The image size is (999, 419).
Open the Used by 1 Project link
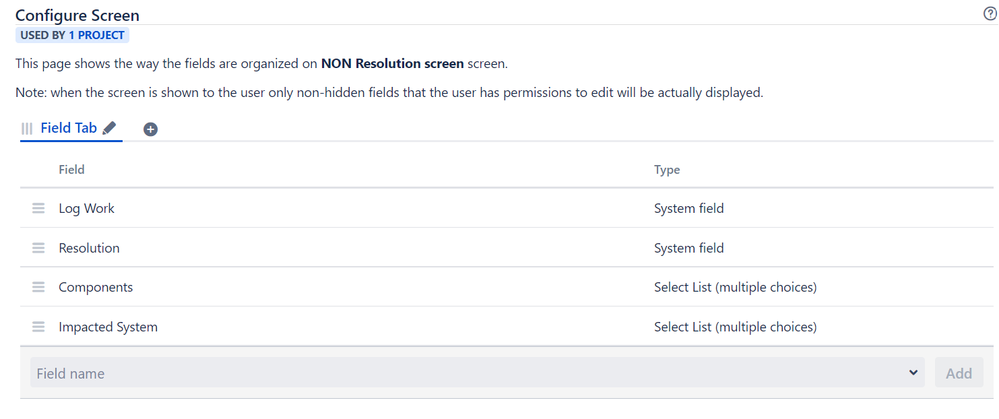(72, 35)
